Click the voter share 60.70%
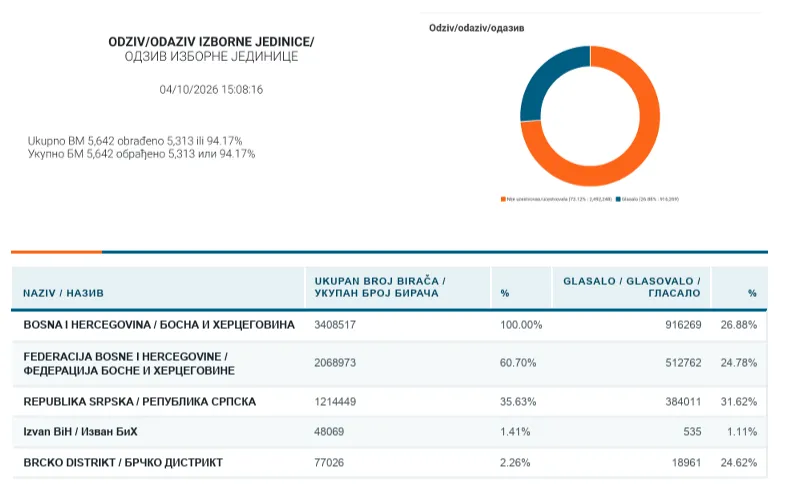Image resolution: width=792 pixels, height=492 pixels. (518, 363)
